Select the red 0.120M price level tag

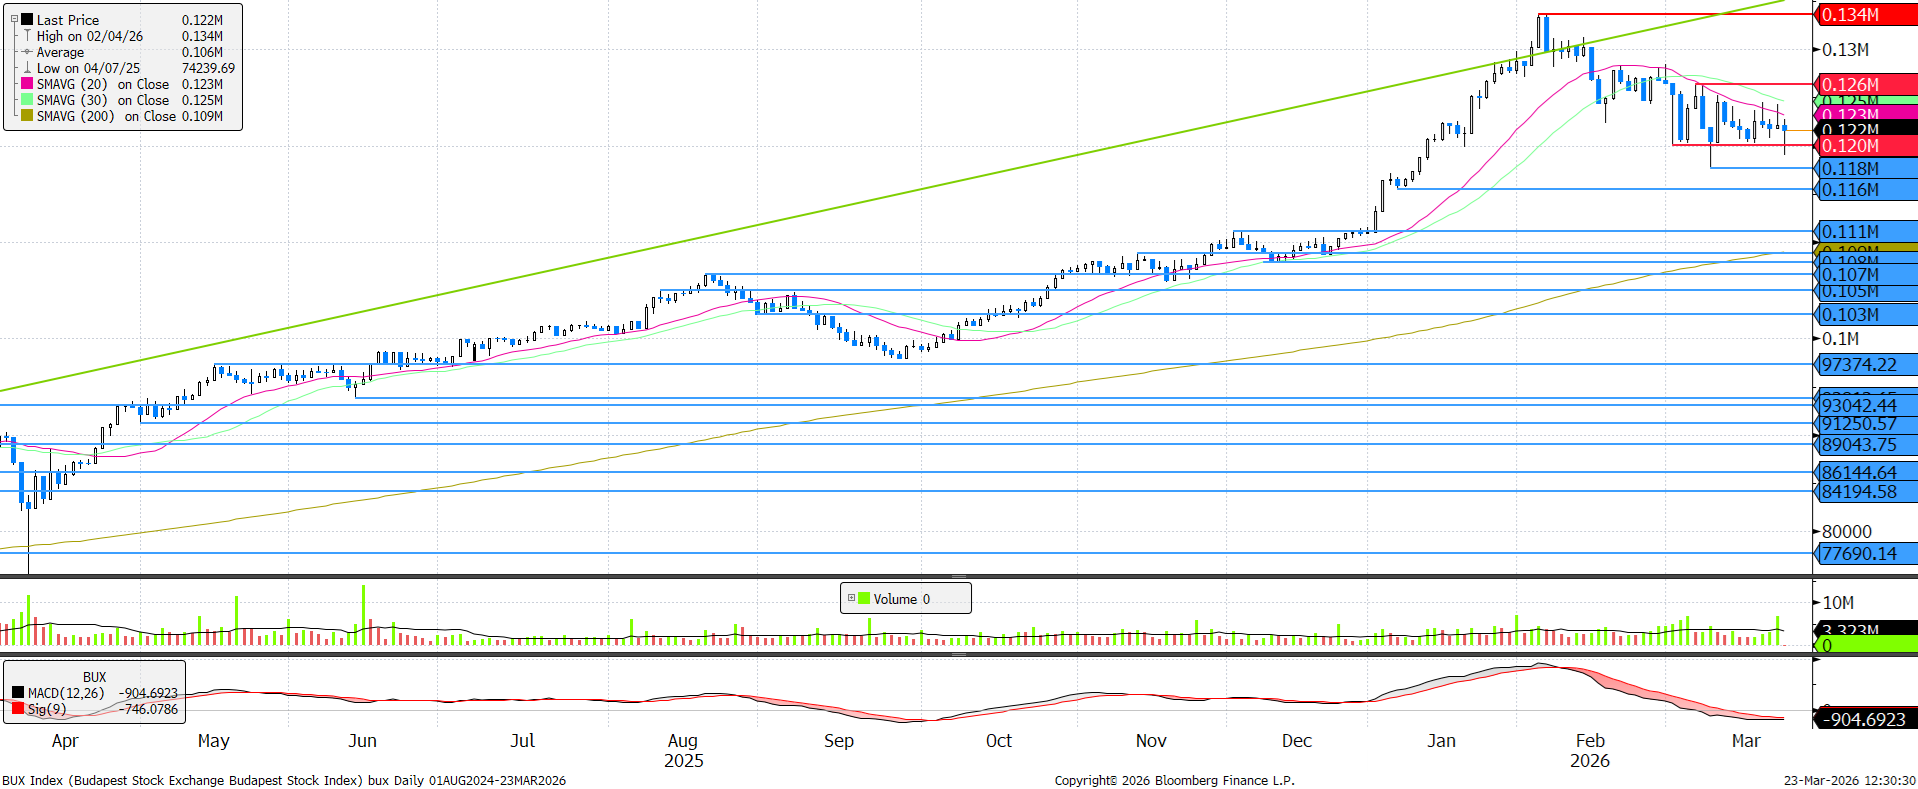coord(1864,146)
